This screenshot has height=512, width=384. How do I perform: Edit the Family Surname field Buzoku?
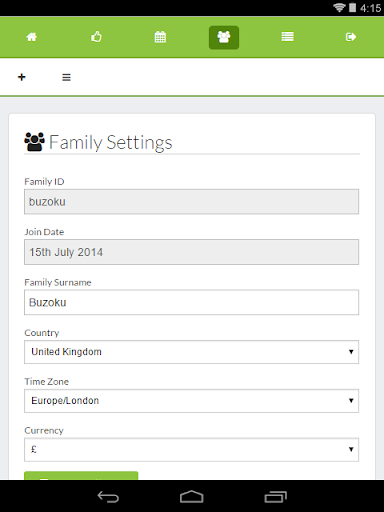click(191, 302)
